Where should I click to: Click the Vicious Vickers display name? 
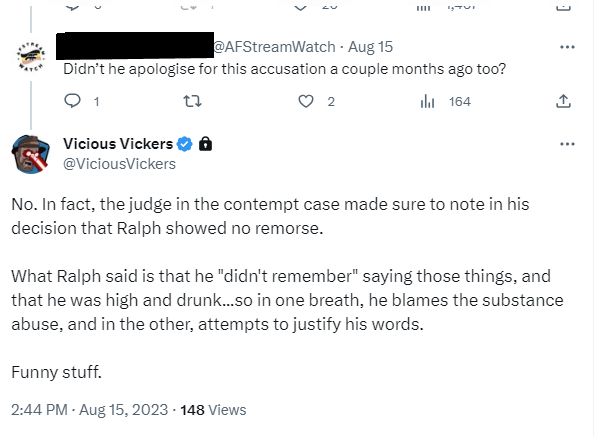click(118, 144)
